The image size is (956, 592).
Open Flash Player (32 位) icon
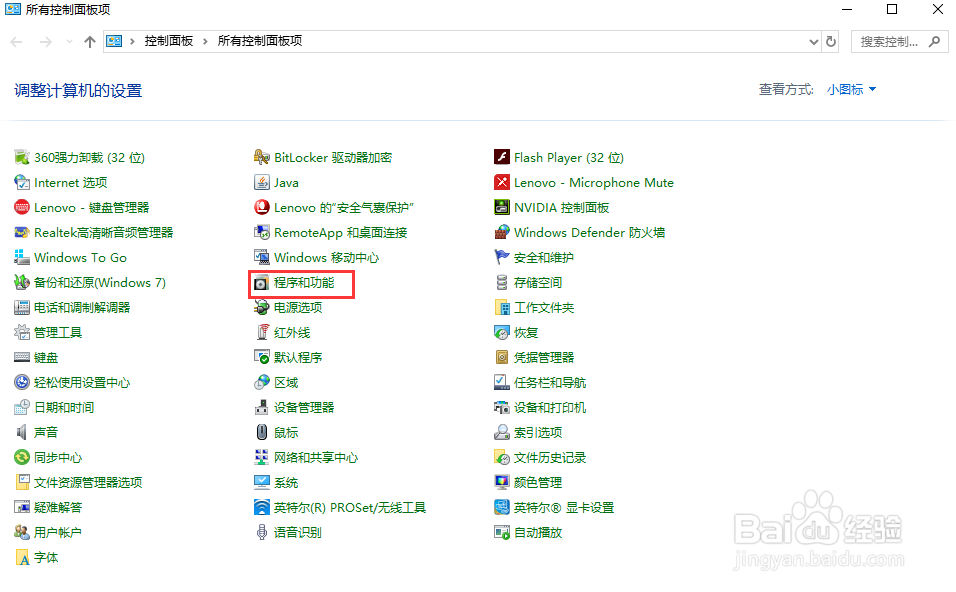[x=501, y=157]
